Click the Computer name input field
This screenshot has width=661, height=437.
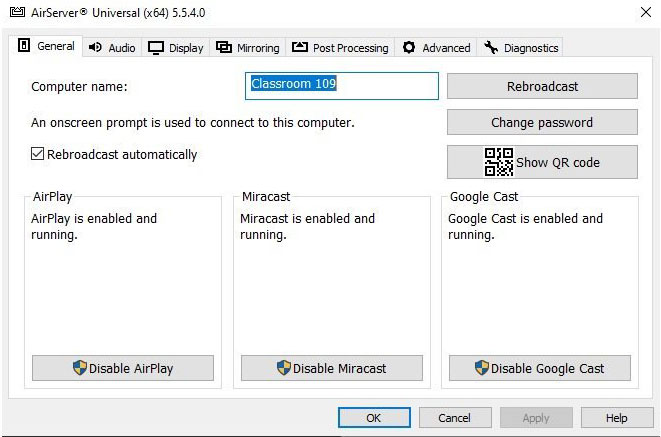coord(341,86)
